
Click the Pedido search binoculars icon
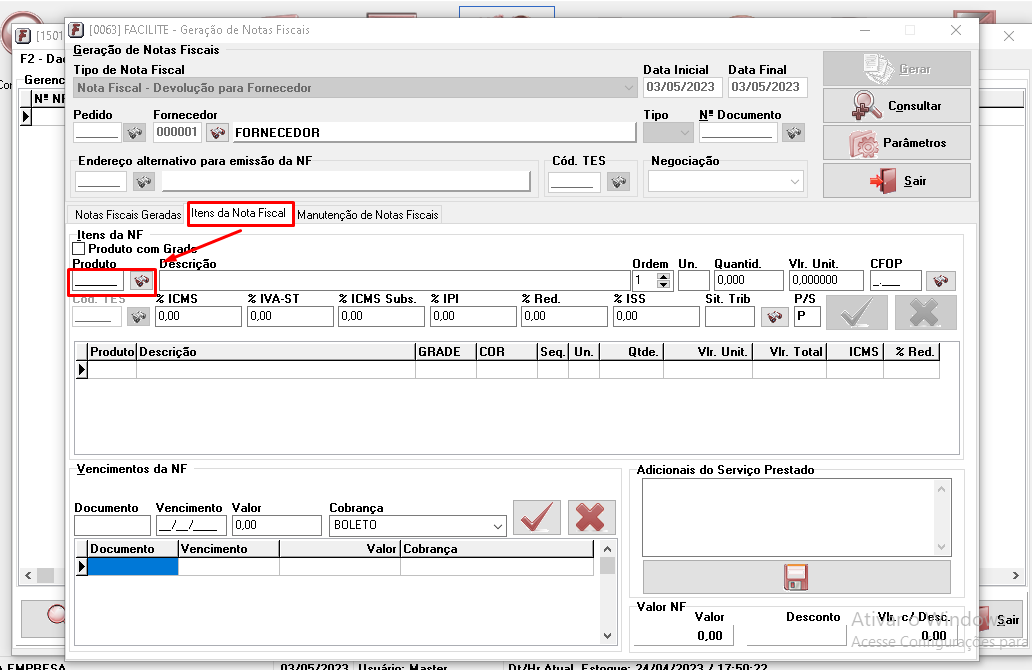click(134, 132)
